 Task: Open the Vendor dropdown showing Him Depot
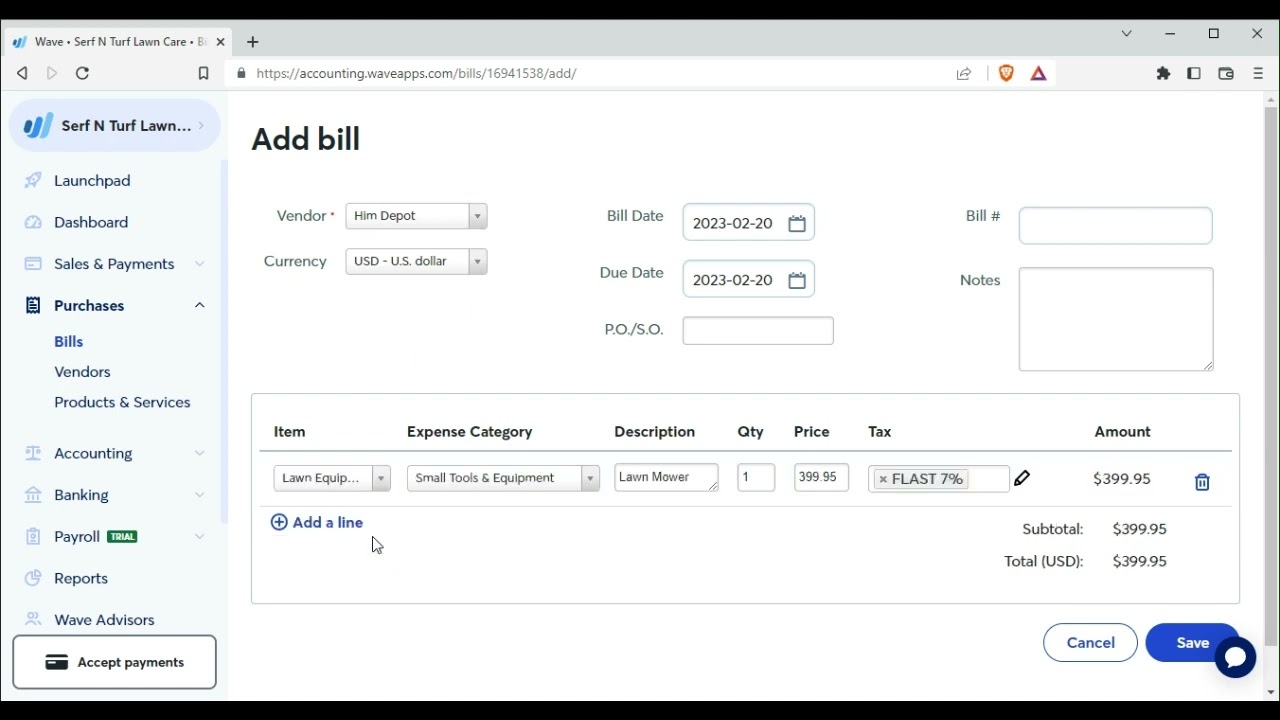[x=416, y=216]
